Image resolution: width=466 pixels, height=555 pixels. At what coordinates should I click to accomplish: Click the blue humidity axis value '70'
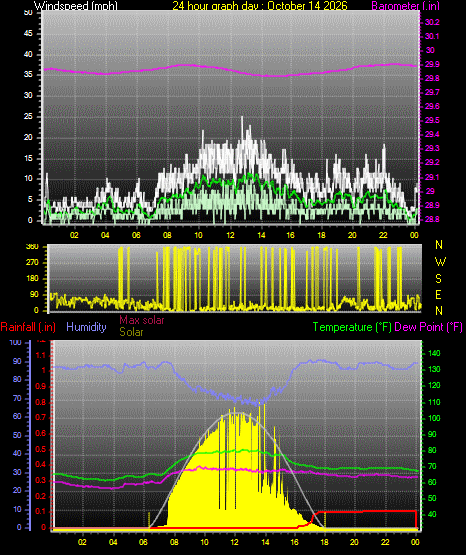(x=17, y=399)
